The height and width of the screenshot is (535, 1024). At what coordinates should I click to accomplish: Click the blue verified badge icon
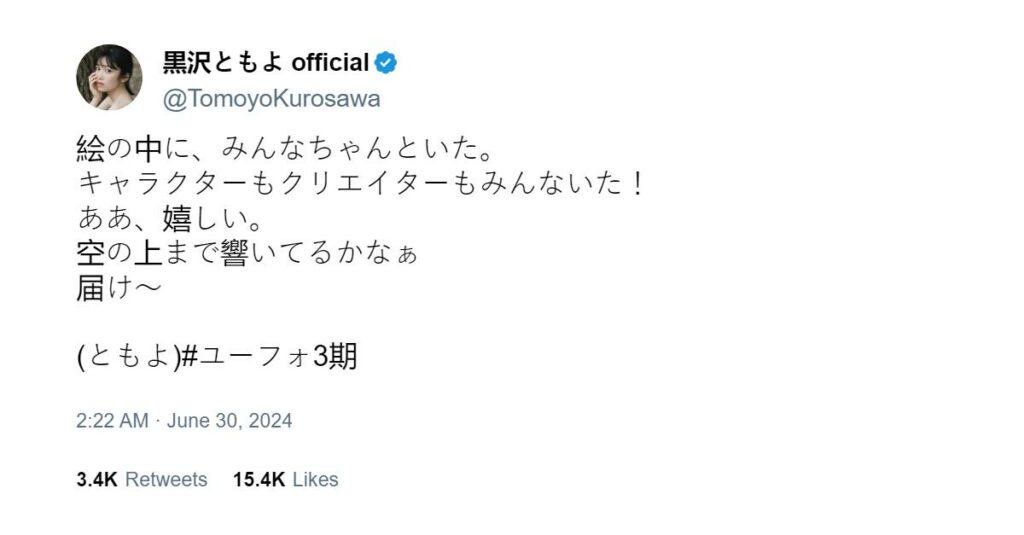tap(385, 63)
